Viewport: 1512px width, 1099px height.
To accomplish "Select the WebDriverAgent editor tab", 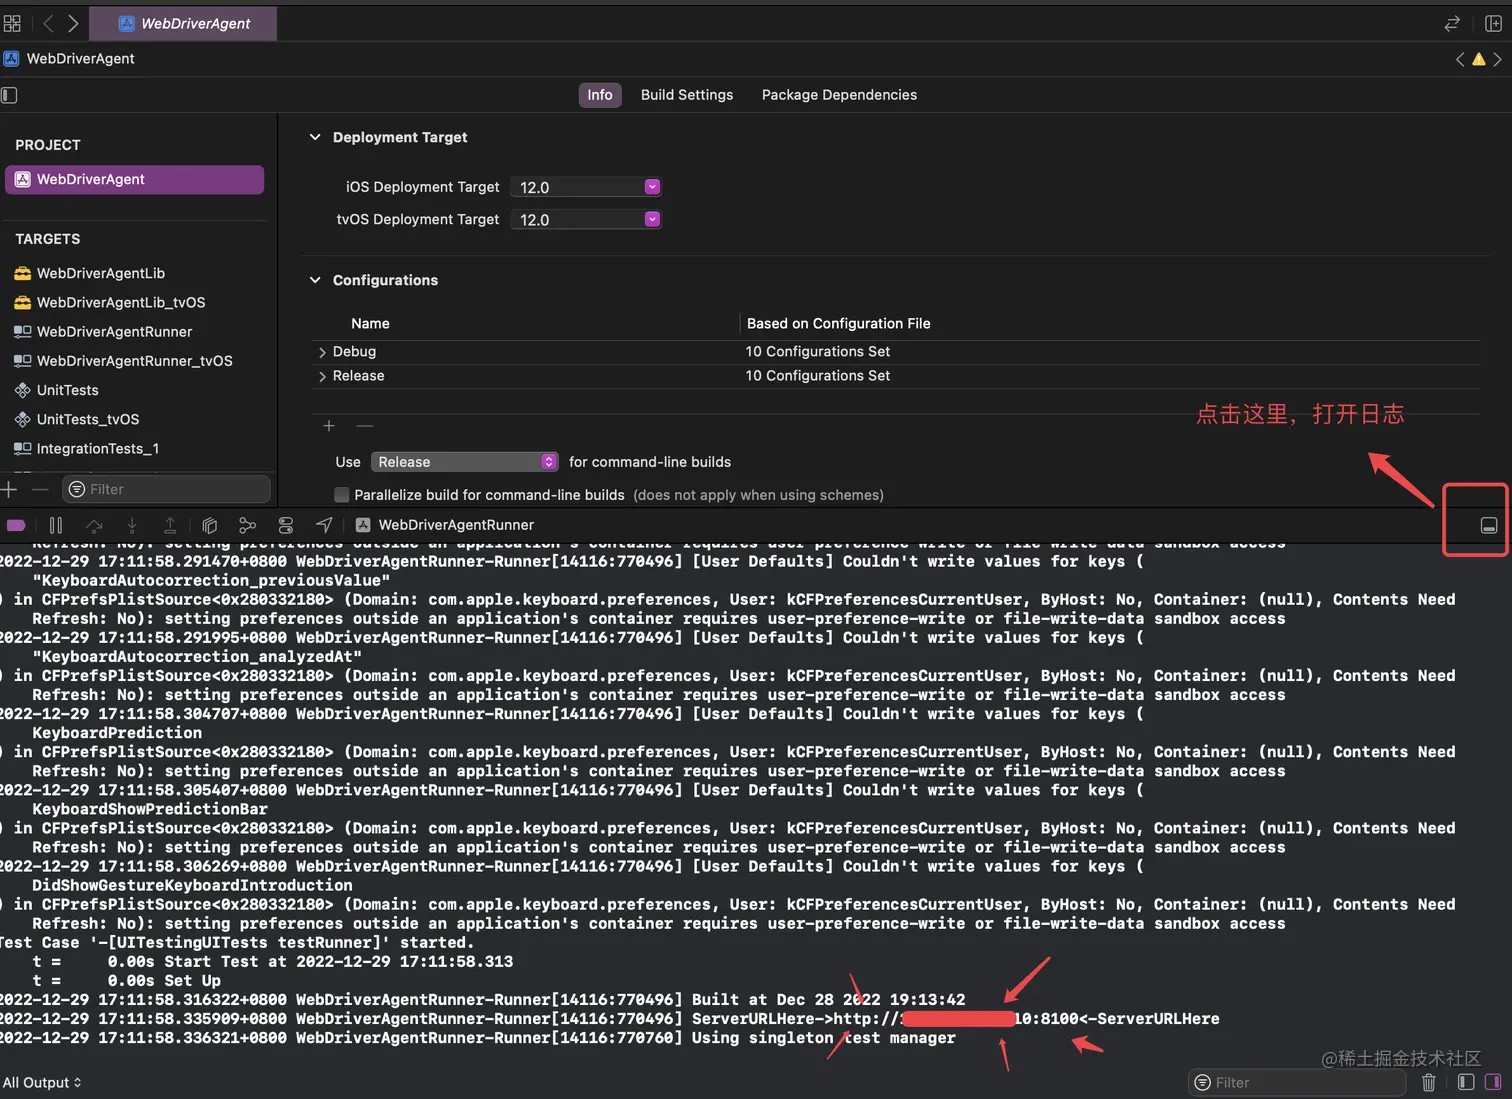I will [184, 23].
